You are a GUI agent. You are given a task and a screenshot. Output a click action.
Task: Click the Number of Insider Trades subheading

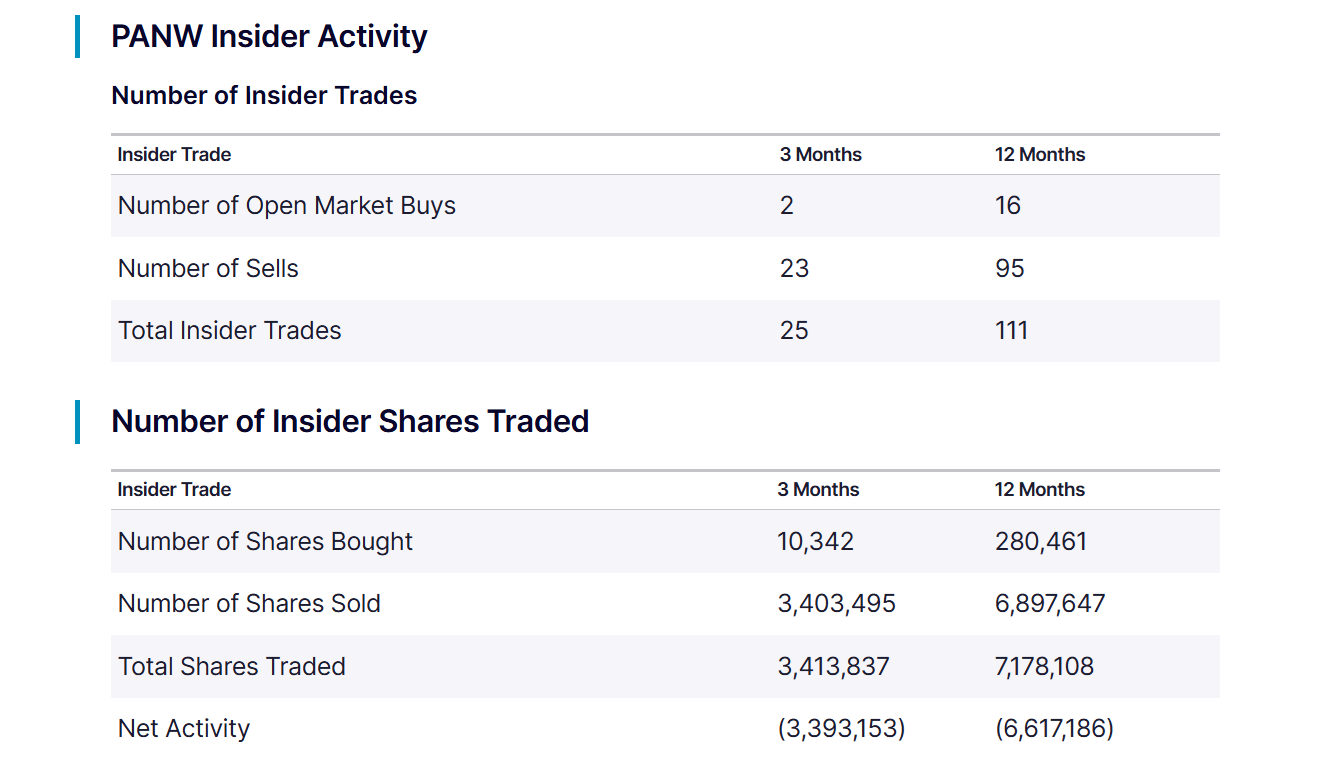tap(264, 96)
